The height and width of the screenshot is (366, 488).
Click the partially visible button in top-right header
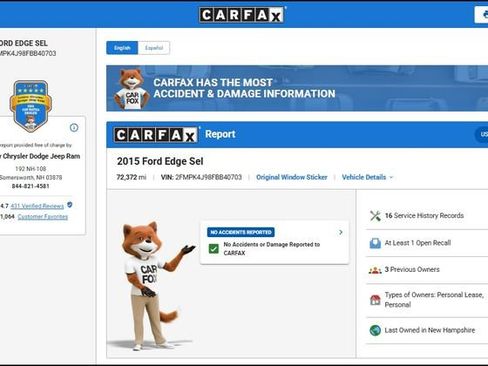[481, 15]
